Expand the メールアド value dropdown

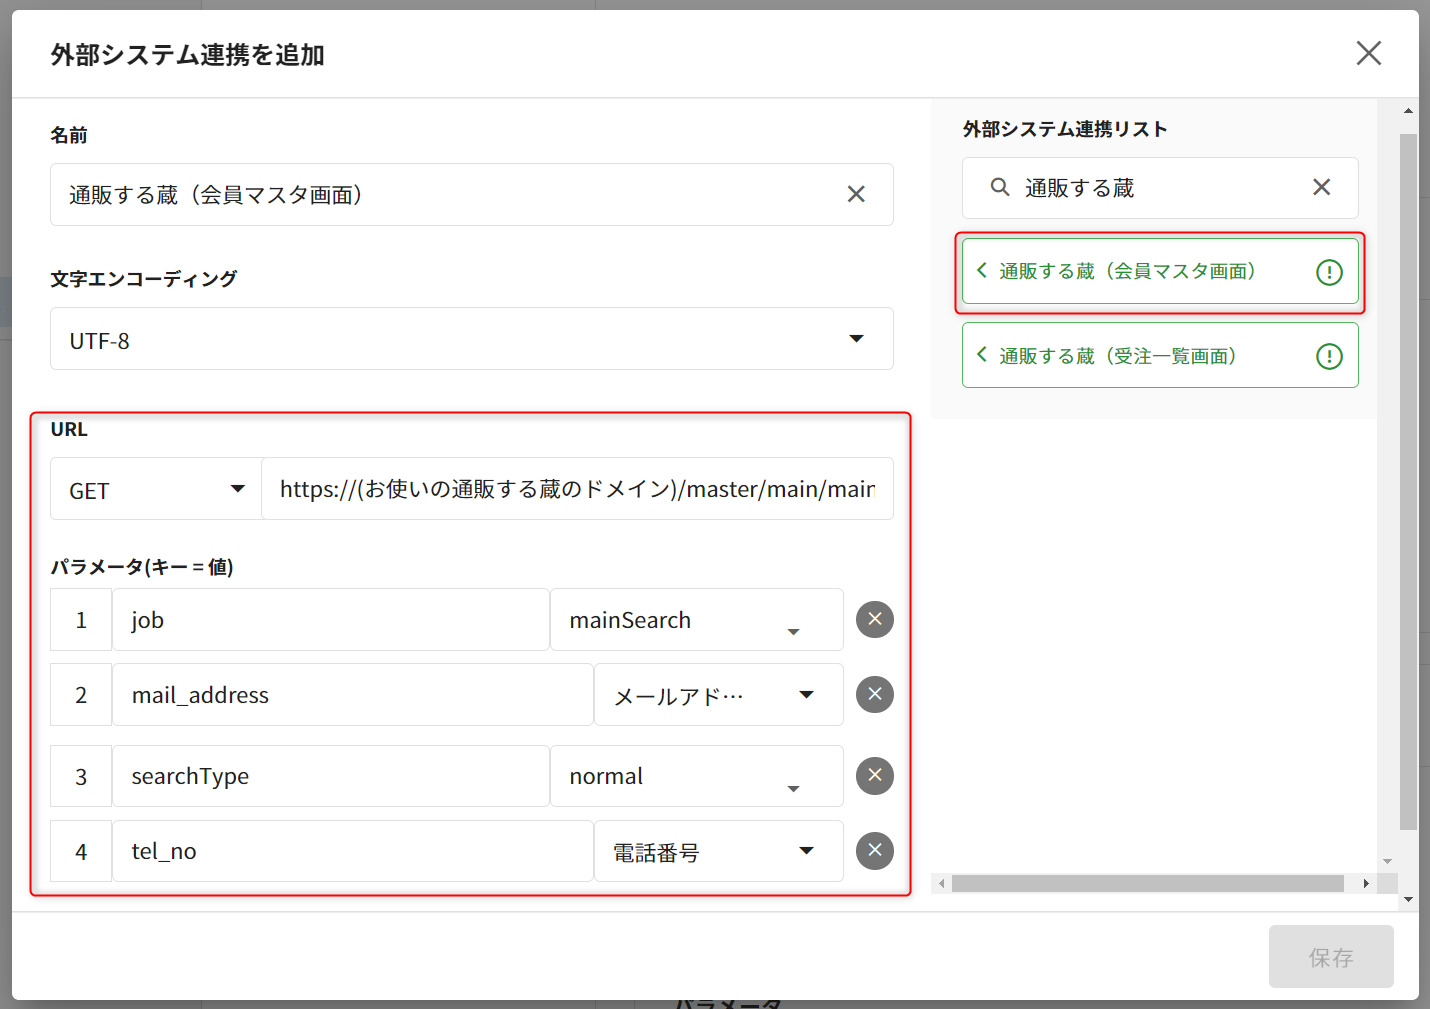pyautogui.click(x=806, y=695)
